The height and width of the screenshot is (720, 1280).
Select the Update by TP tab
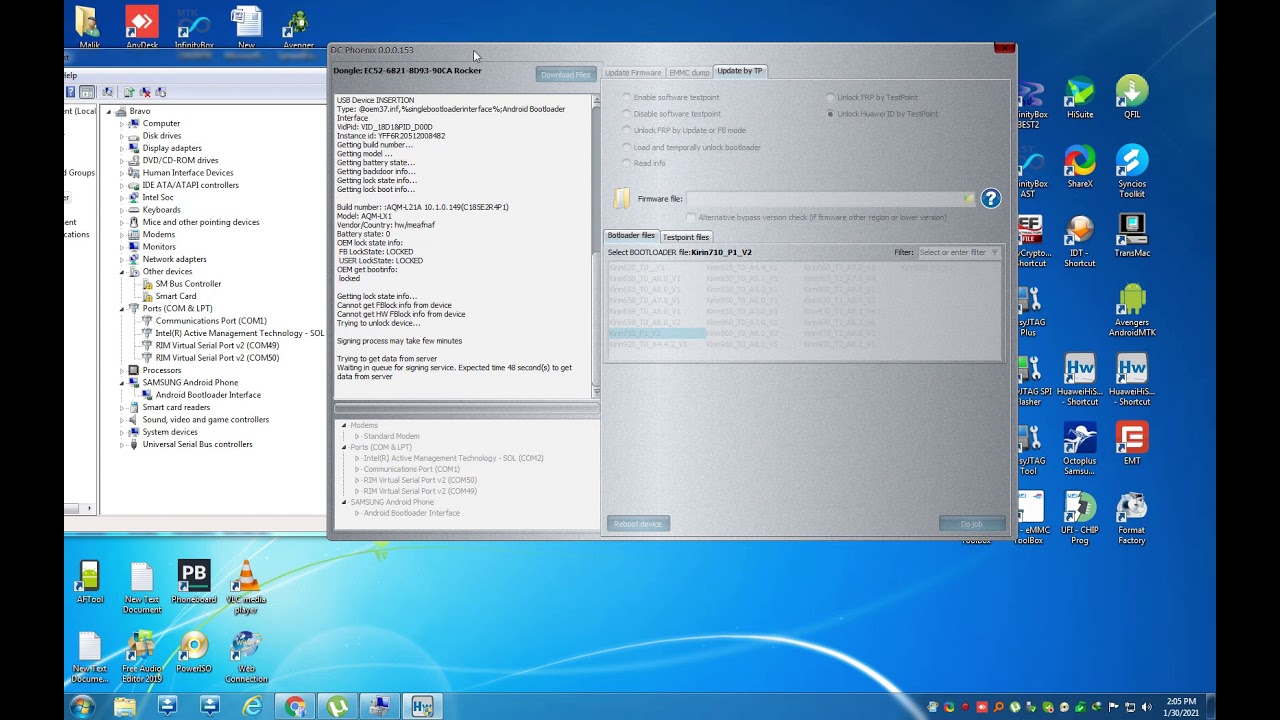tap(740, 71)
